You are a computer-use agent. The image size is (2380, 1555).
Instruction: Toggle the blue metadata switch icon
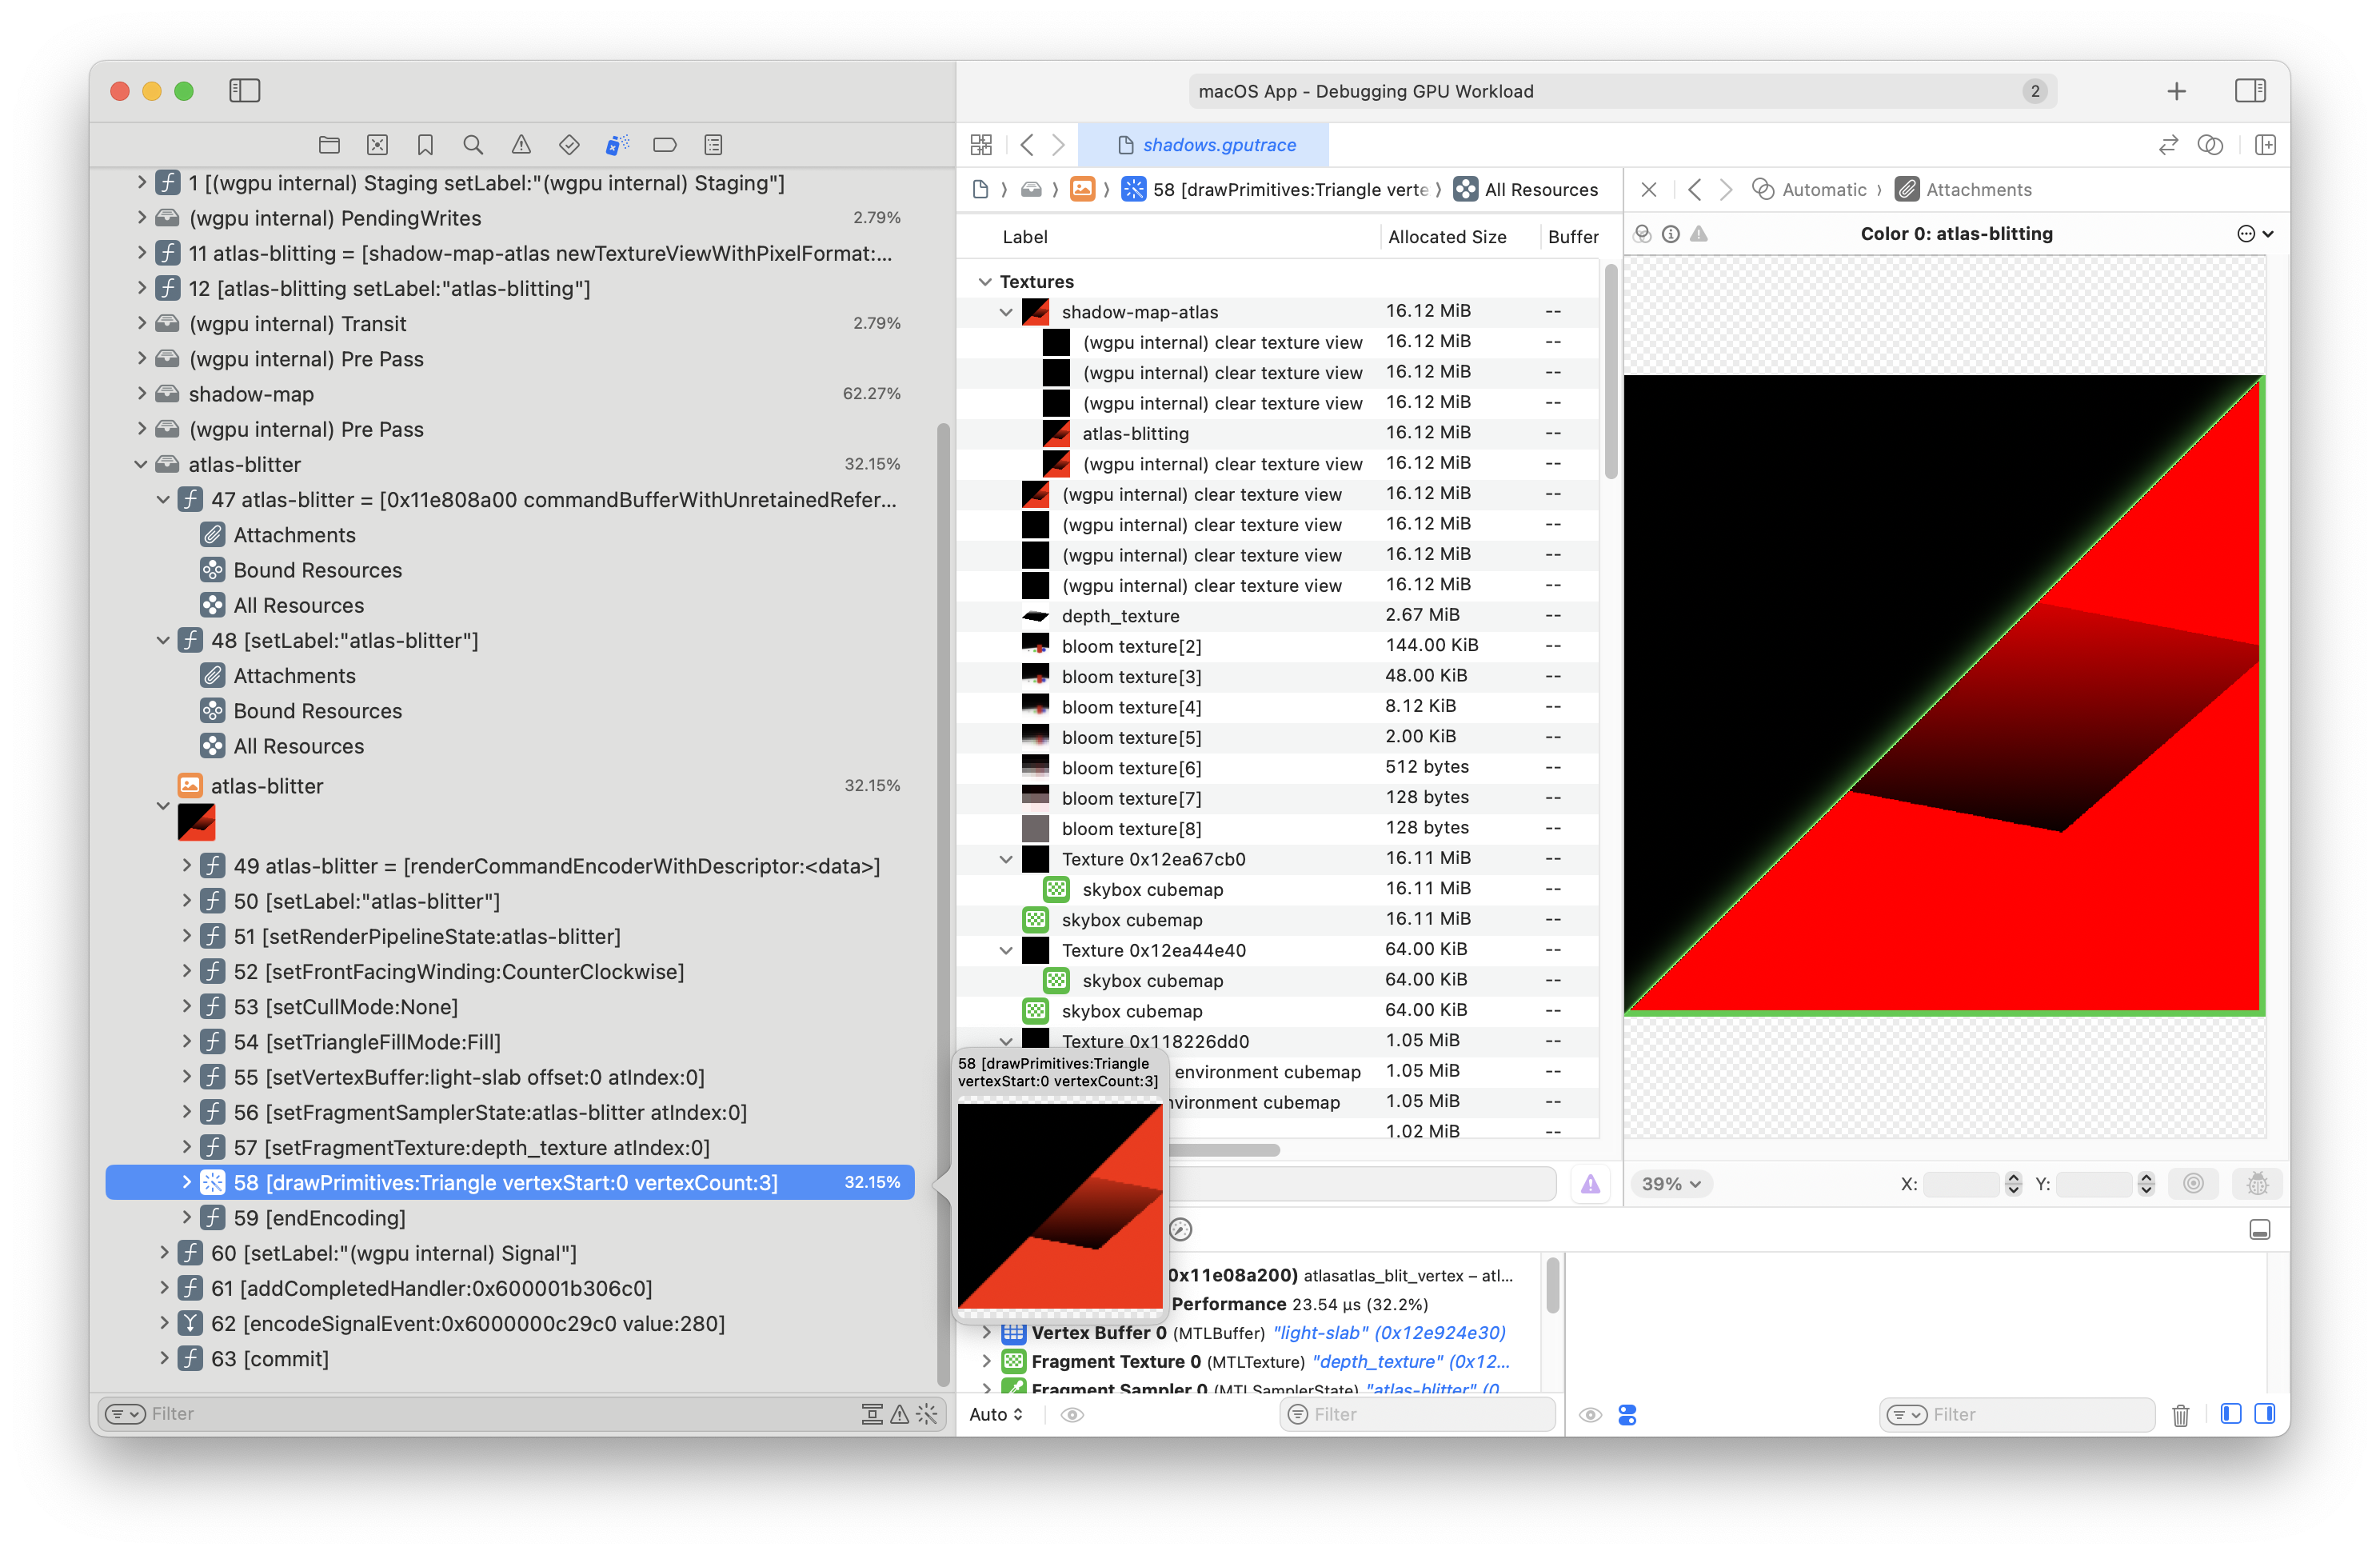tap(1627, 1415)
